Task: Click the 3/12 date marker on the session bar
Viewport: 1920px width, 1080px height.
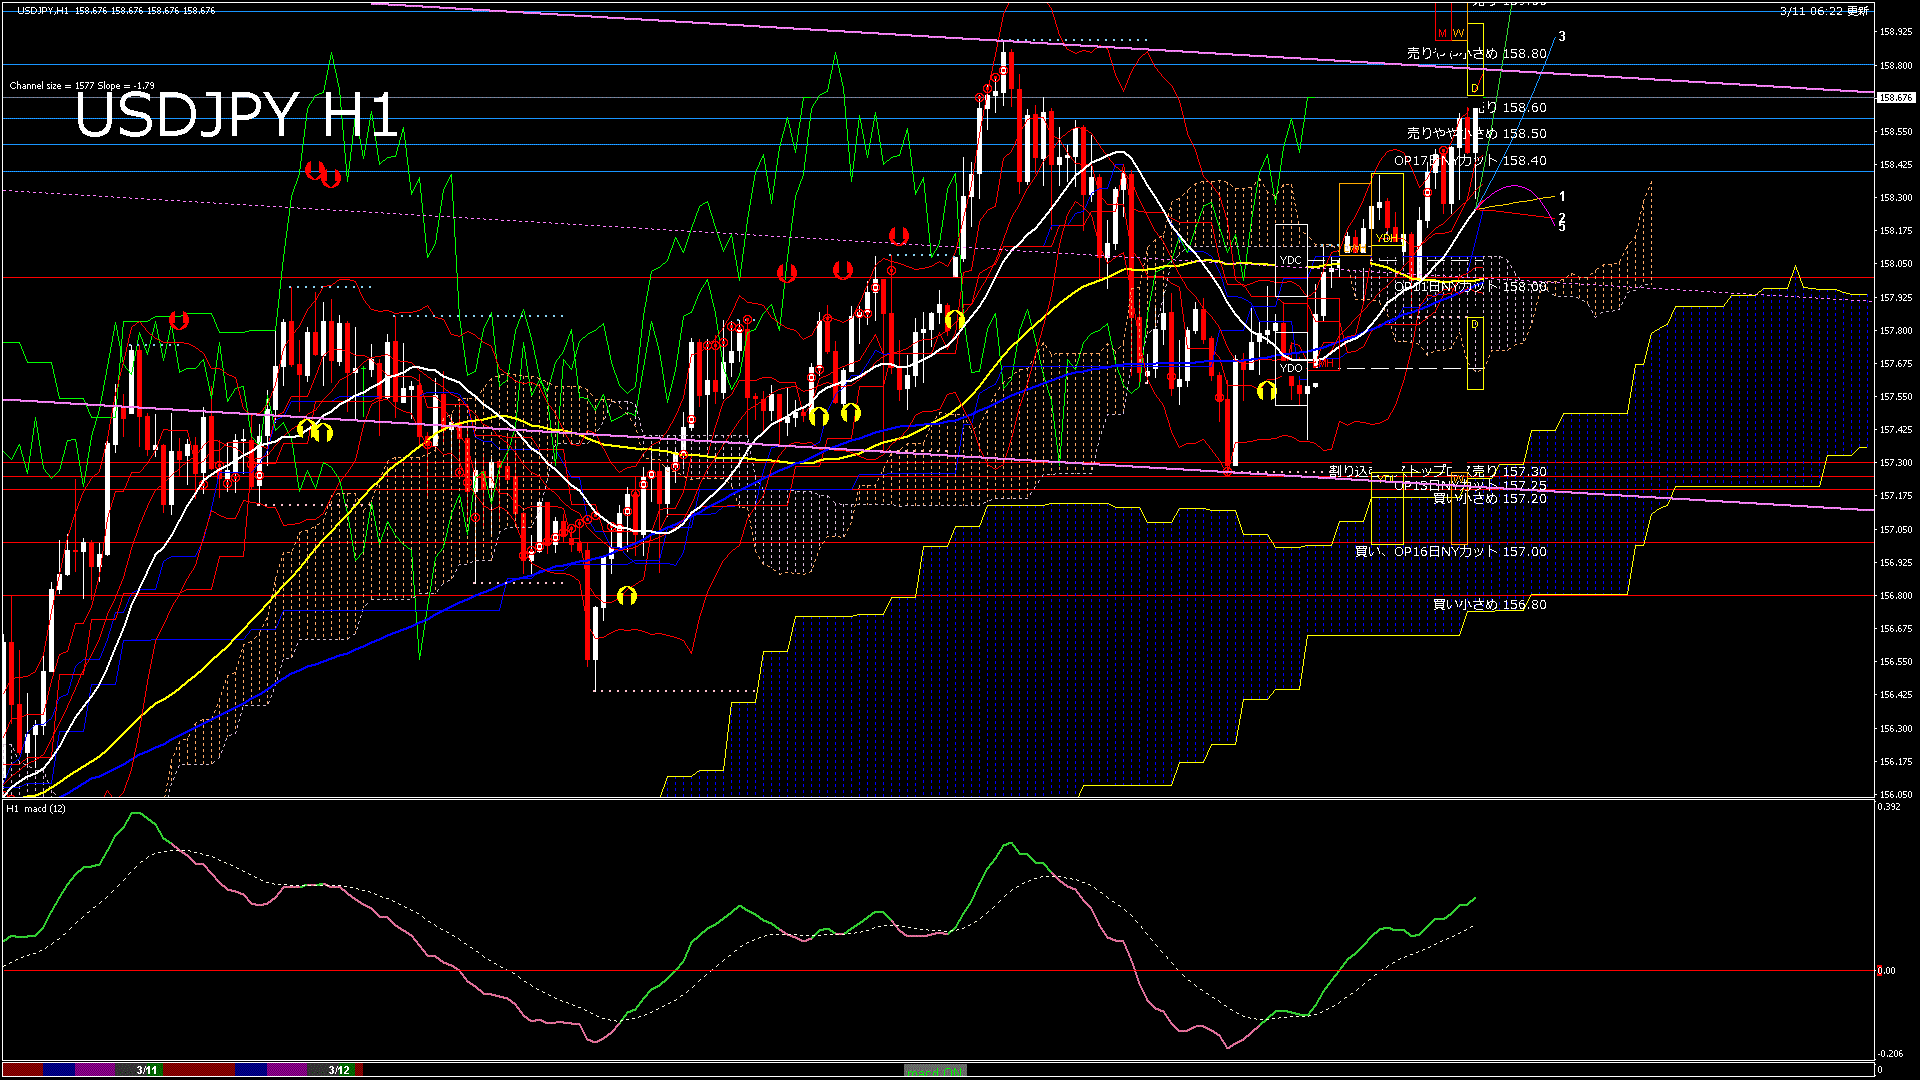Action: 339,1070
